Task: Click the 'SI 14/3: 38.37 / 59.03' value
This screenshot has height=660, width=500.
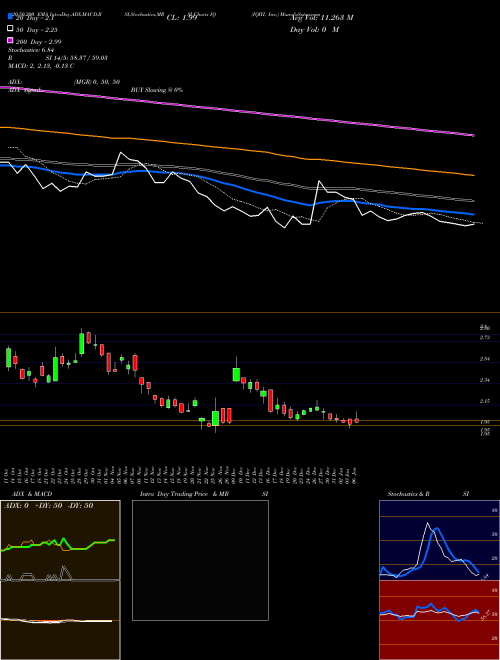Action: [77, 58]
